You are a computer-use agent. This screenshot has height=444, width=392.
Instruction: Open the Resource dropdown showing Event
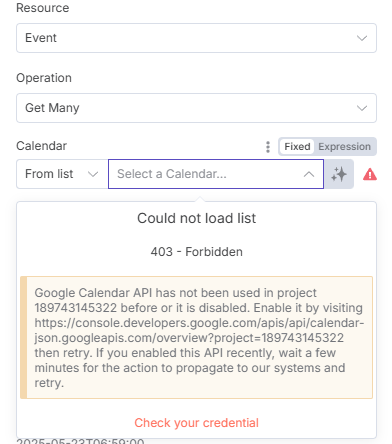point(196,38)
